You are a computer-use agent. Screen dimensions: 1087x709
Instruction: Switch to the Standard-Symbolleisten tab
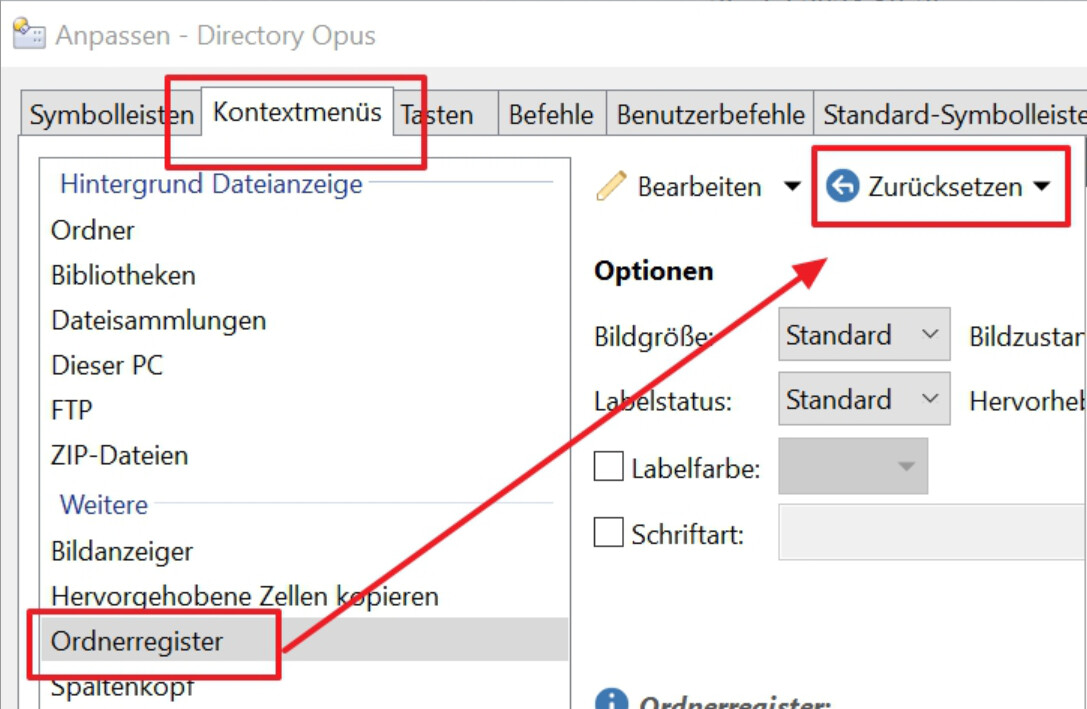(x=950, y=114)
